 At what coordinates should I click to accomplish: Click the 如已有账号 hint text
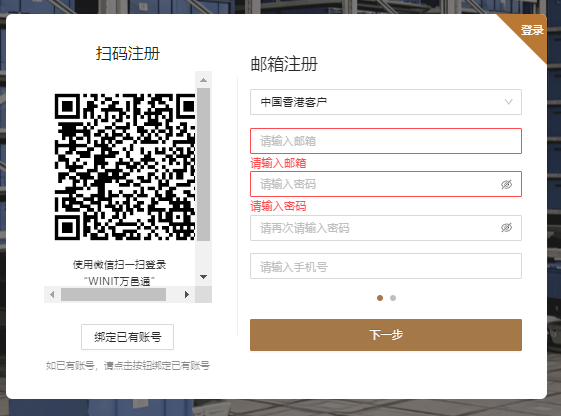click(127, 366)
